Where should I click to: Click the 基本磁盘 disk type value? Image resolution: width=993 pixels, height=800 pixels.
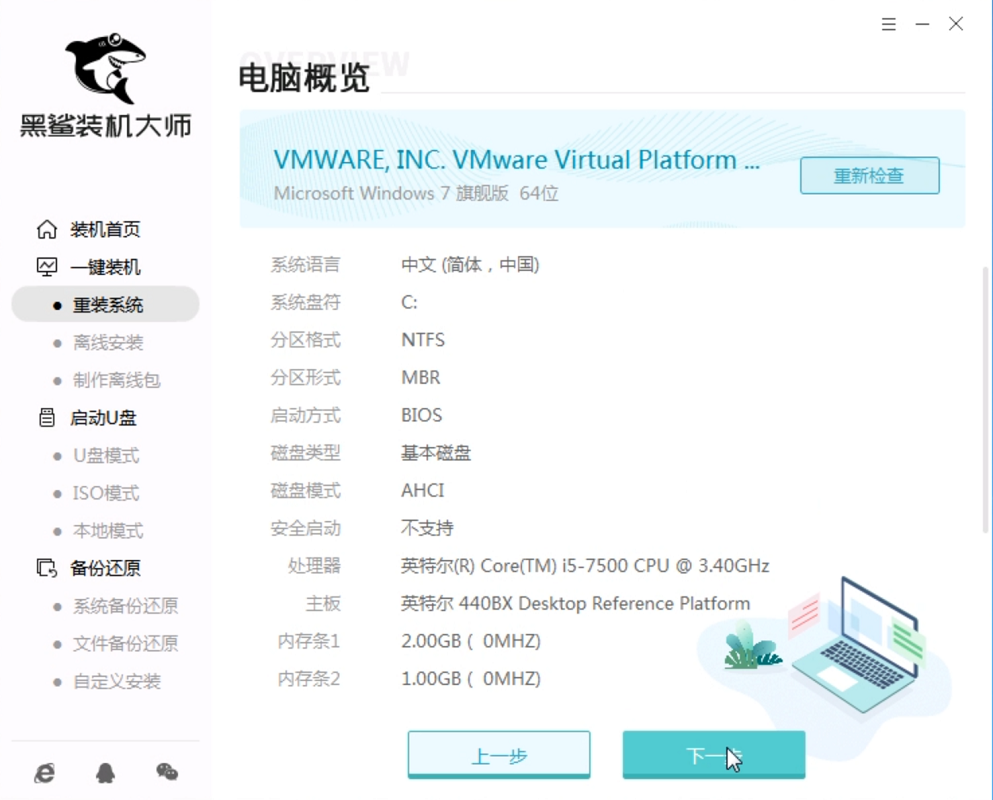tap(436, 453)
